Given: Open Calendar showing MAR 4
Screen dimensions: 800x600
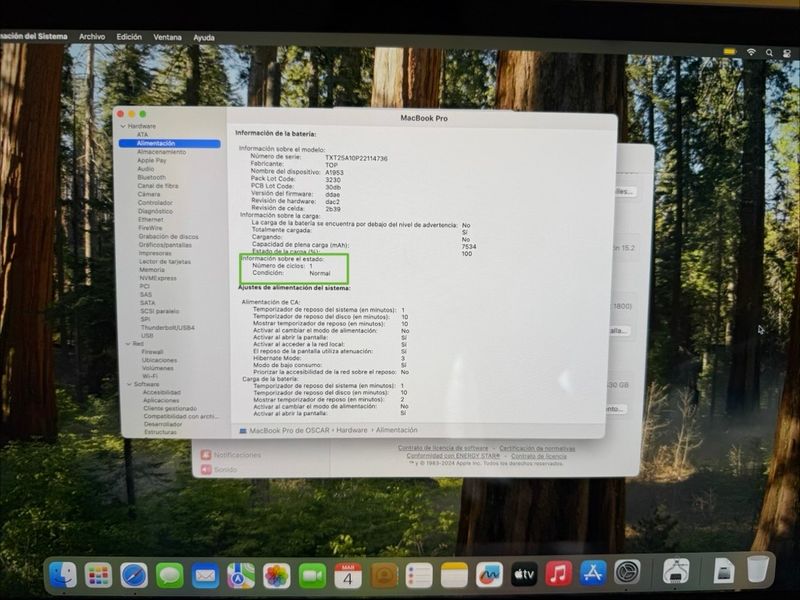Looking at the screenshot, I should point(348,576).
